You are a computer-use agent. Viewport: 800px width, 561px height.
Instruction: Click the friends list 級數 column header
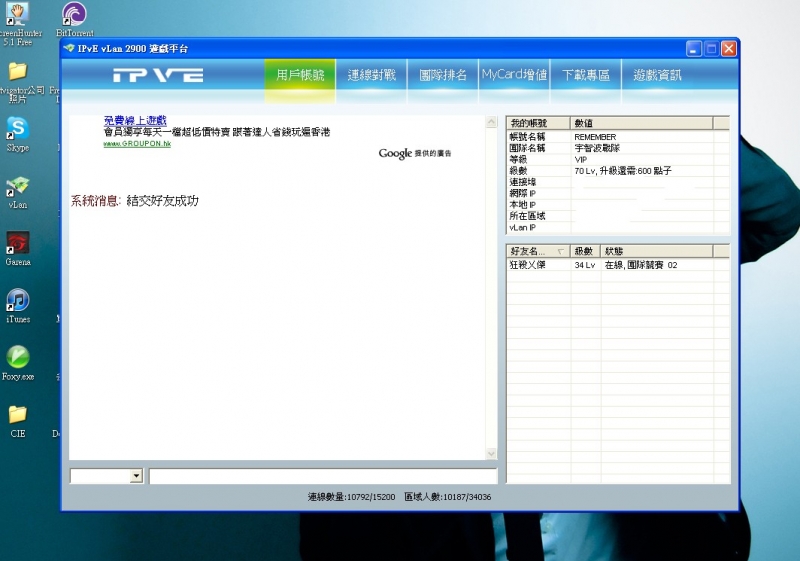point(585,251)
